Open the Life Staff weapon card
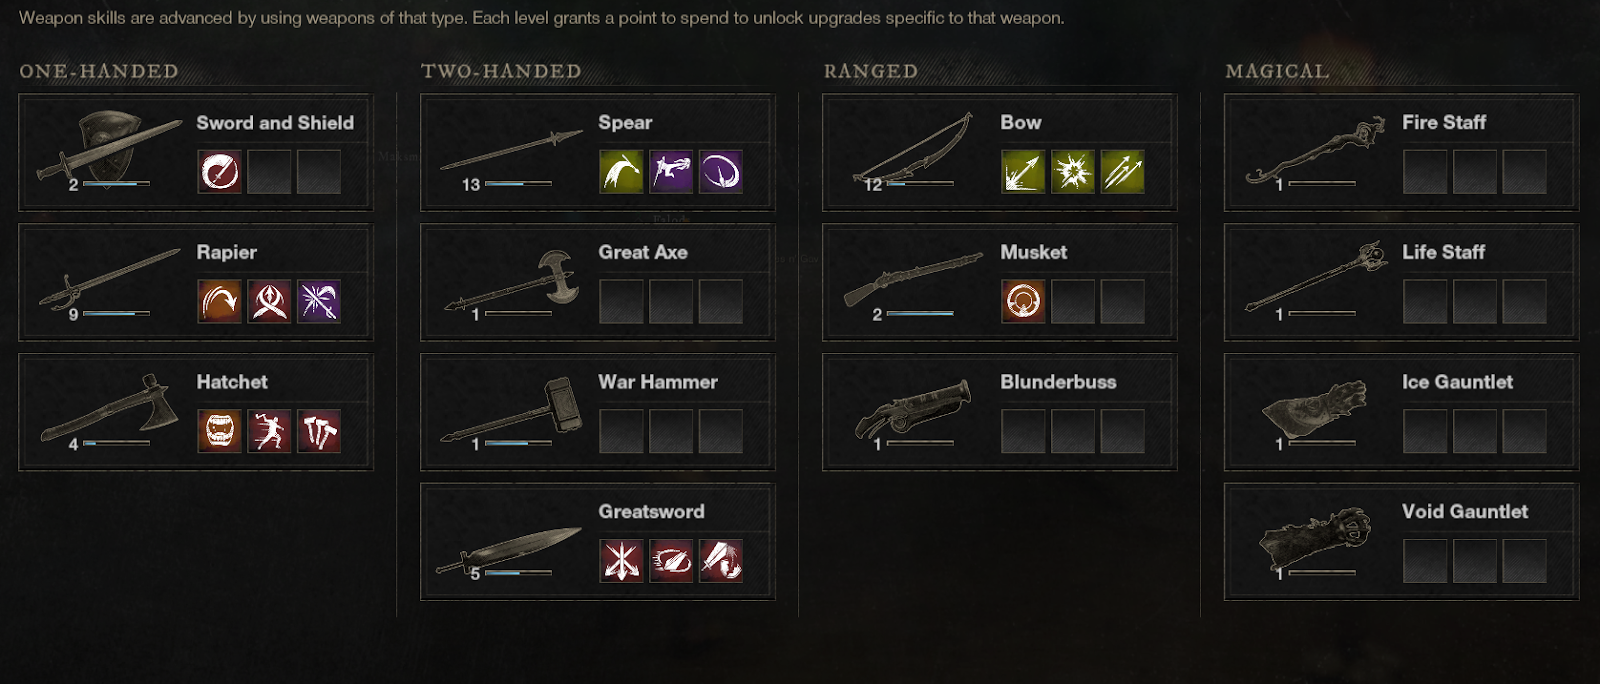Screen dimensions: 1600x684 click(x=1401, y=282)
